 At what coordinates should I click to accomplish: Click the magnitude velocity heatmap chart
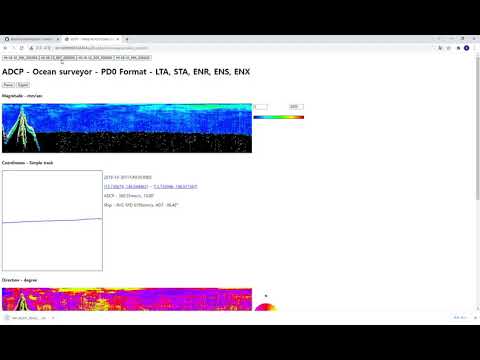tap(127, 128)
